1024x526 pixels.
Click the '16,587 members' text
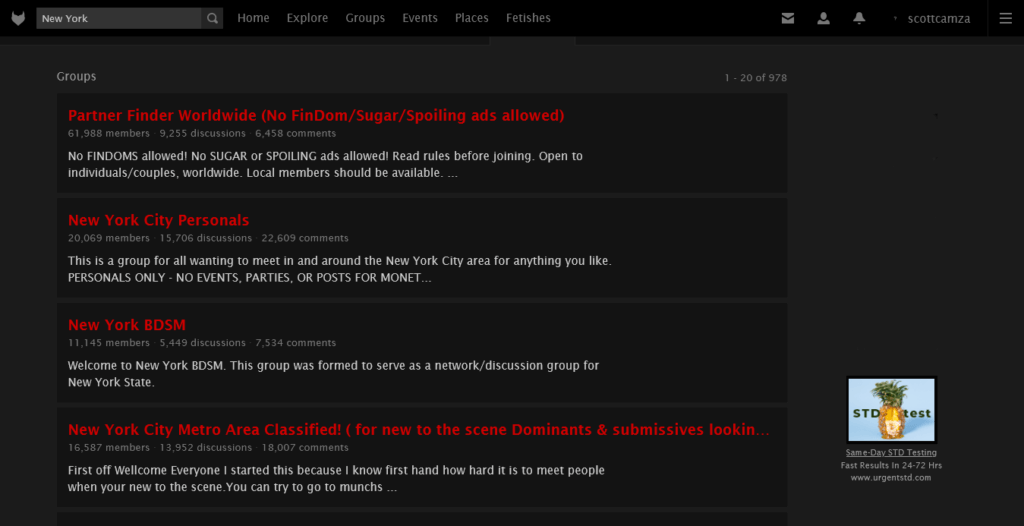click(x=109, y=448)
